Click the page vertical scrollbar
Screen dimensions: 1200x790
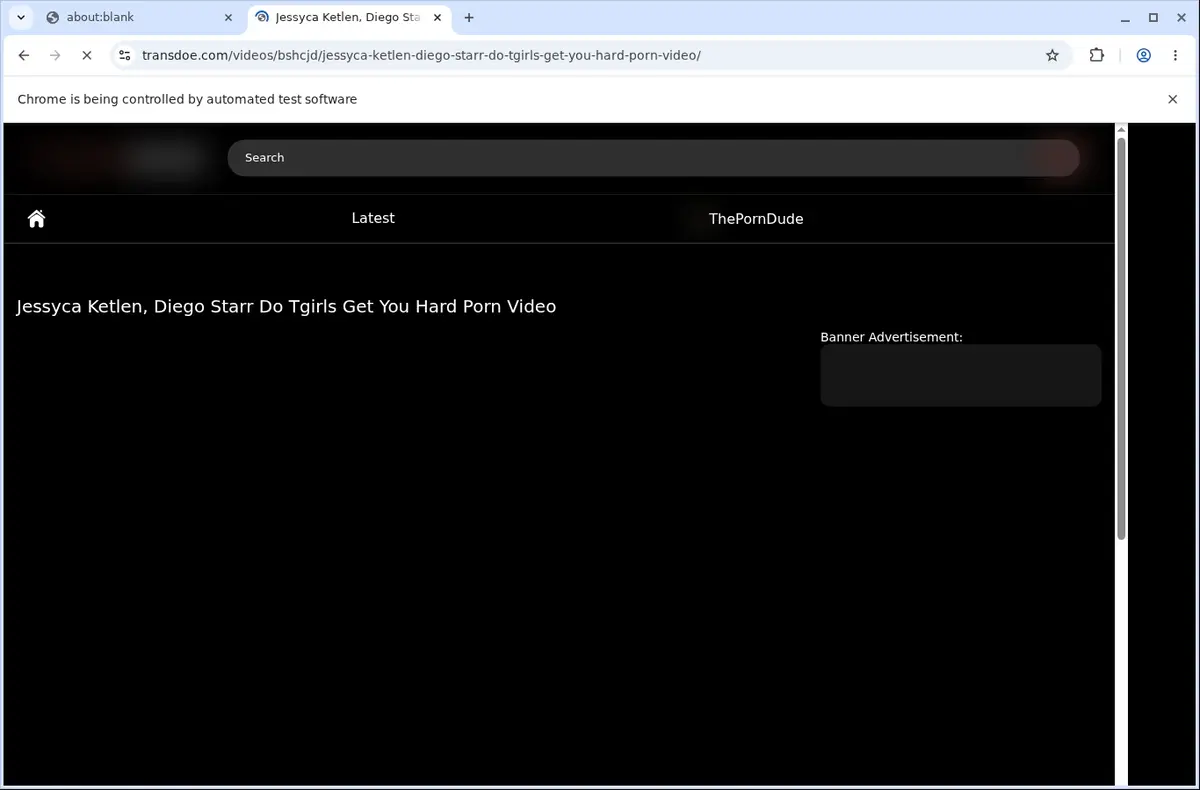point(1121,340)
